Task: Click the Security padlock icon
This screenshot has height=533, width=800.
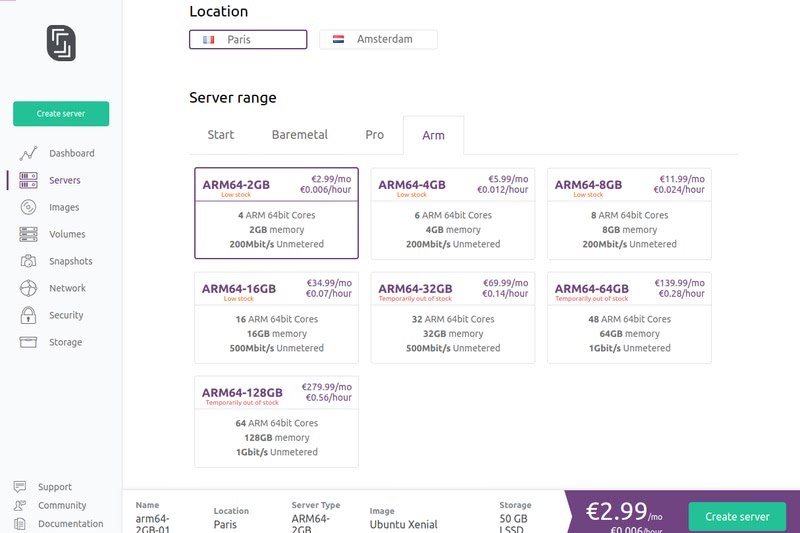Action: point(28,315)
